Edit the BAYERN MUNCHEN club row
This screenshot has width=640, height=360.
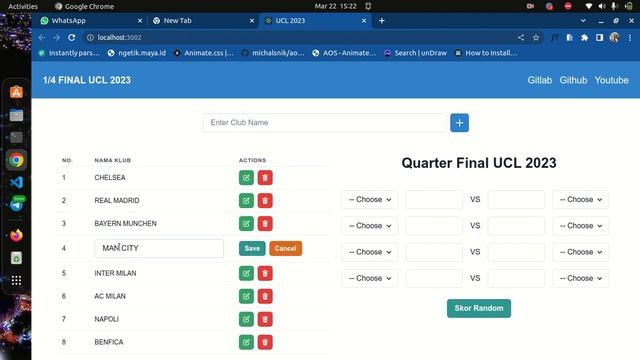click(246, 224)
